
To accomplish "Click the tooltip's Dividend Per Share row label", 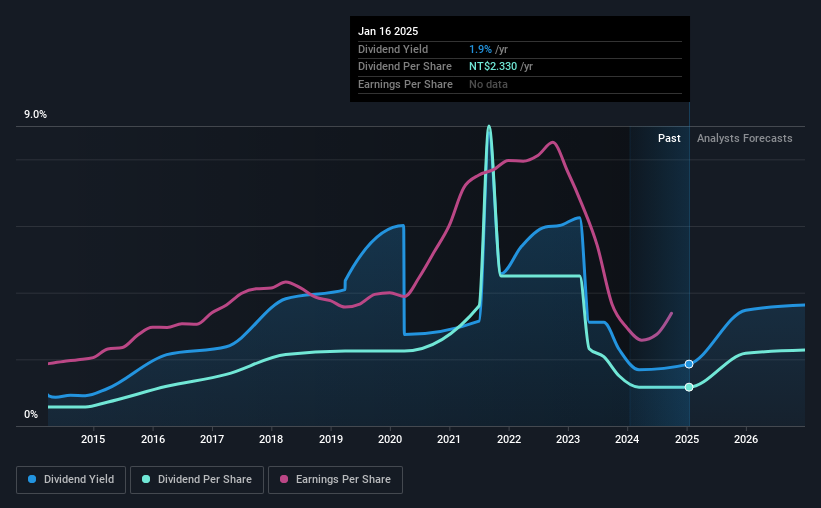I will pos(405,67).
